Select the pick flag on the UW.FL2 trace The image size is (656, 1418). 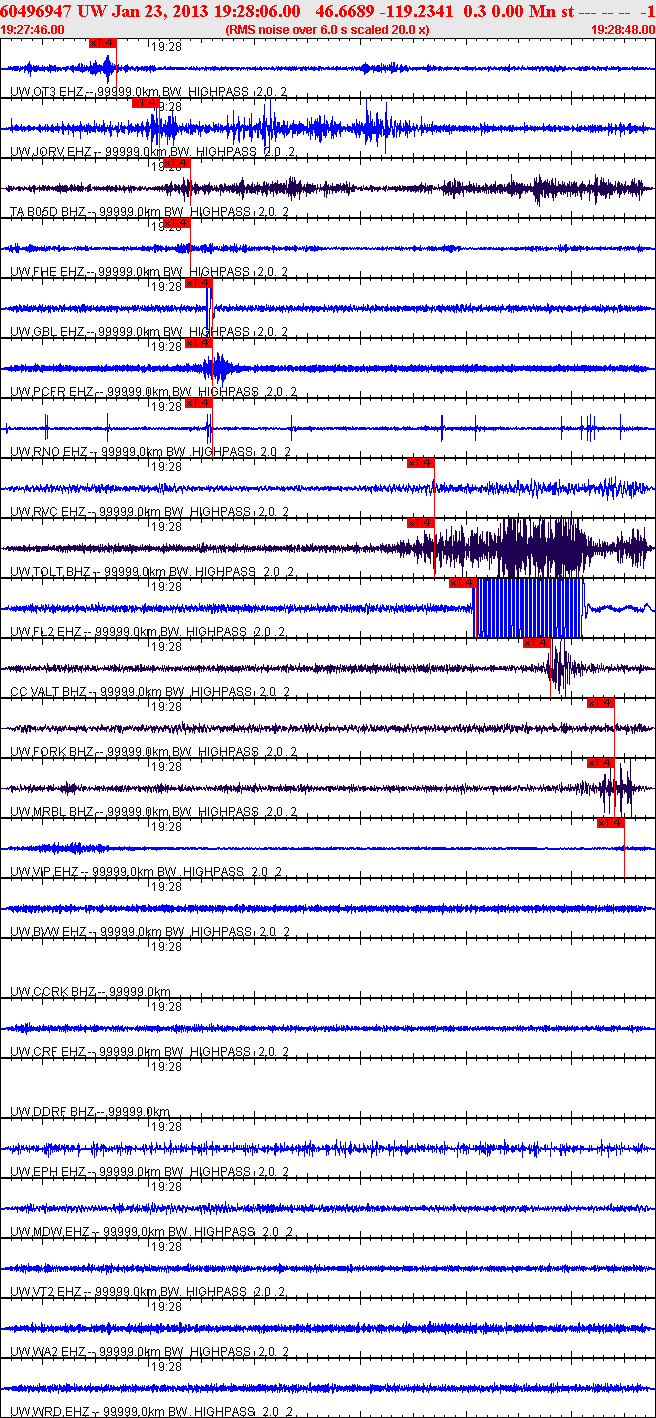(462, 583)
